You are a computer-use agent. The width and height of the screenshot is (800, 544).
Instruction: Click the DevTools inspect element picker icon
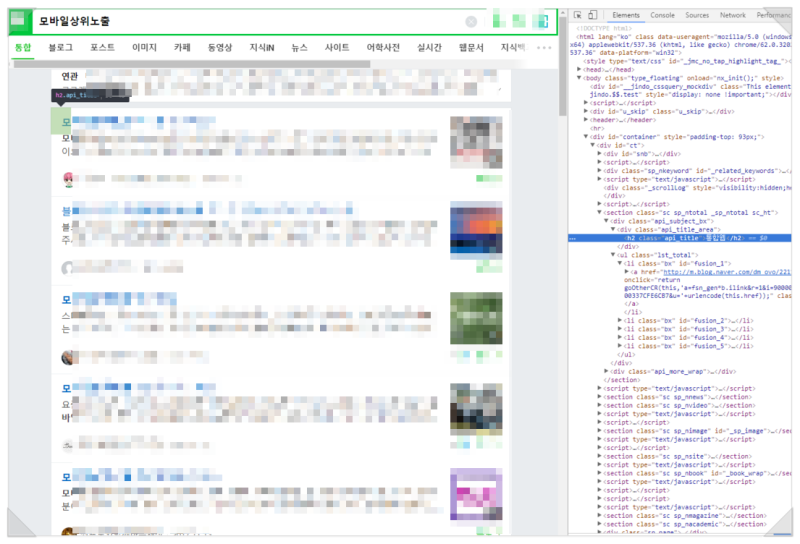[x=578, y=15]
